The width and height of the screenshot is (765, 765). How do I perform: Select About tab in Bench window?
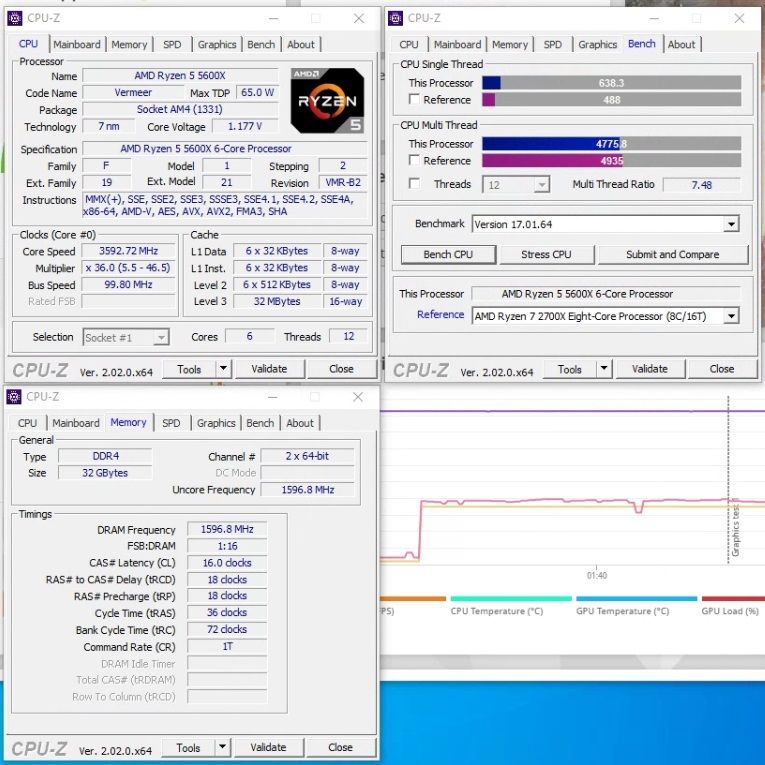pos(682,44)
